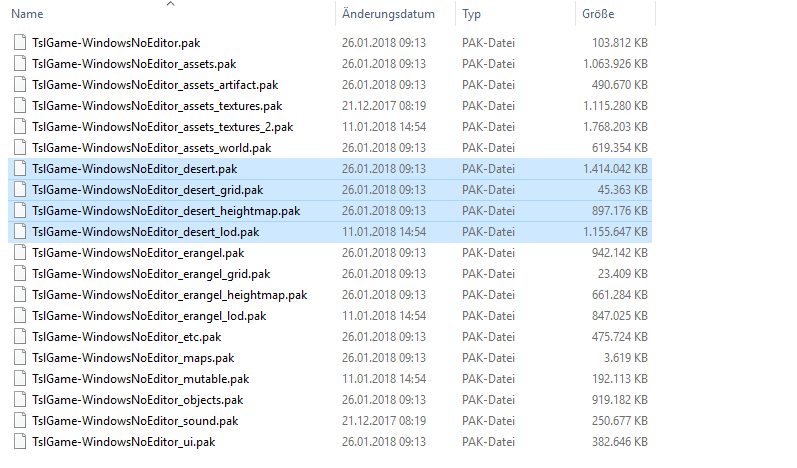
Task: Click size value 250.677 KB
Action: point(620,421)
